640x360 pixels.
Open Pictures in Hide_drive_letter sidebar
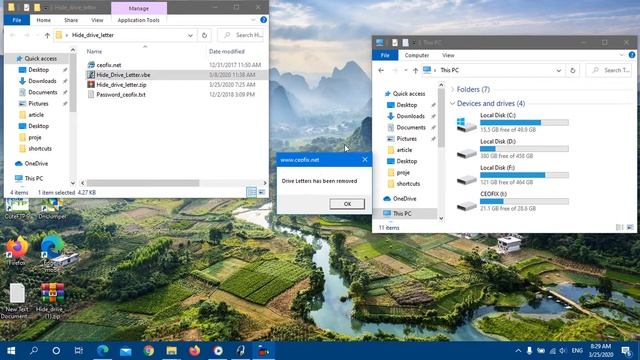click(38, 104)
